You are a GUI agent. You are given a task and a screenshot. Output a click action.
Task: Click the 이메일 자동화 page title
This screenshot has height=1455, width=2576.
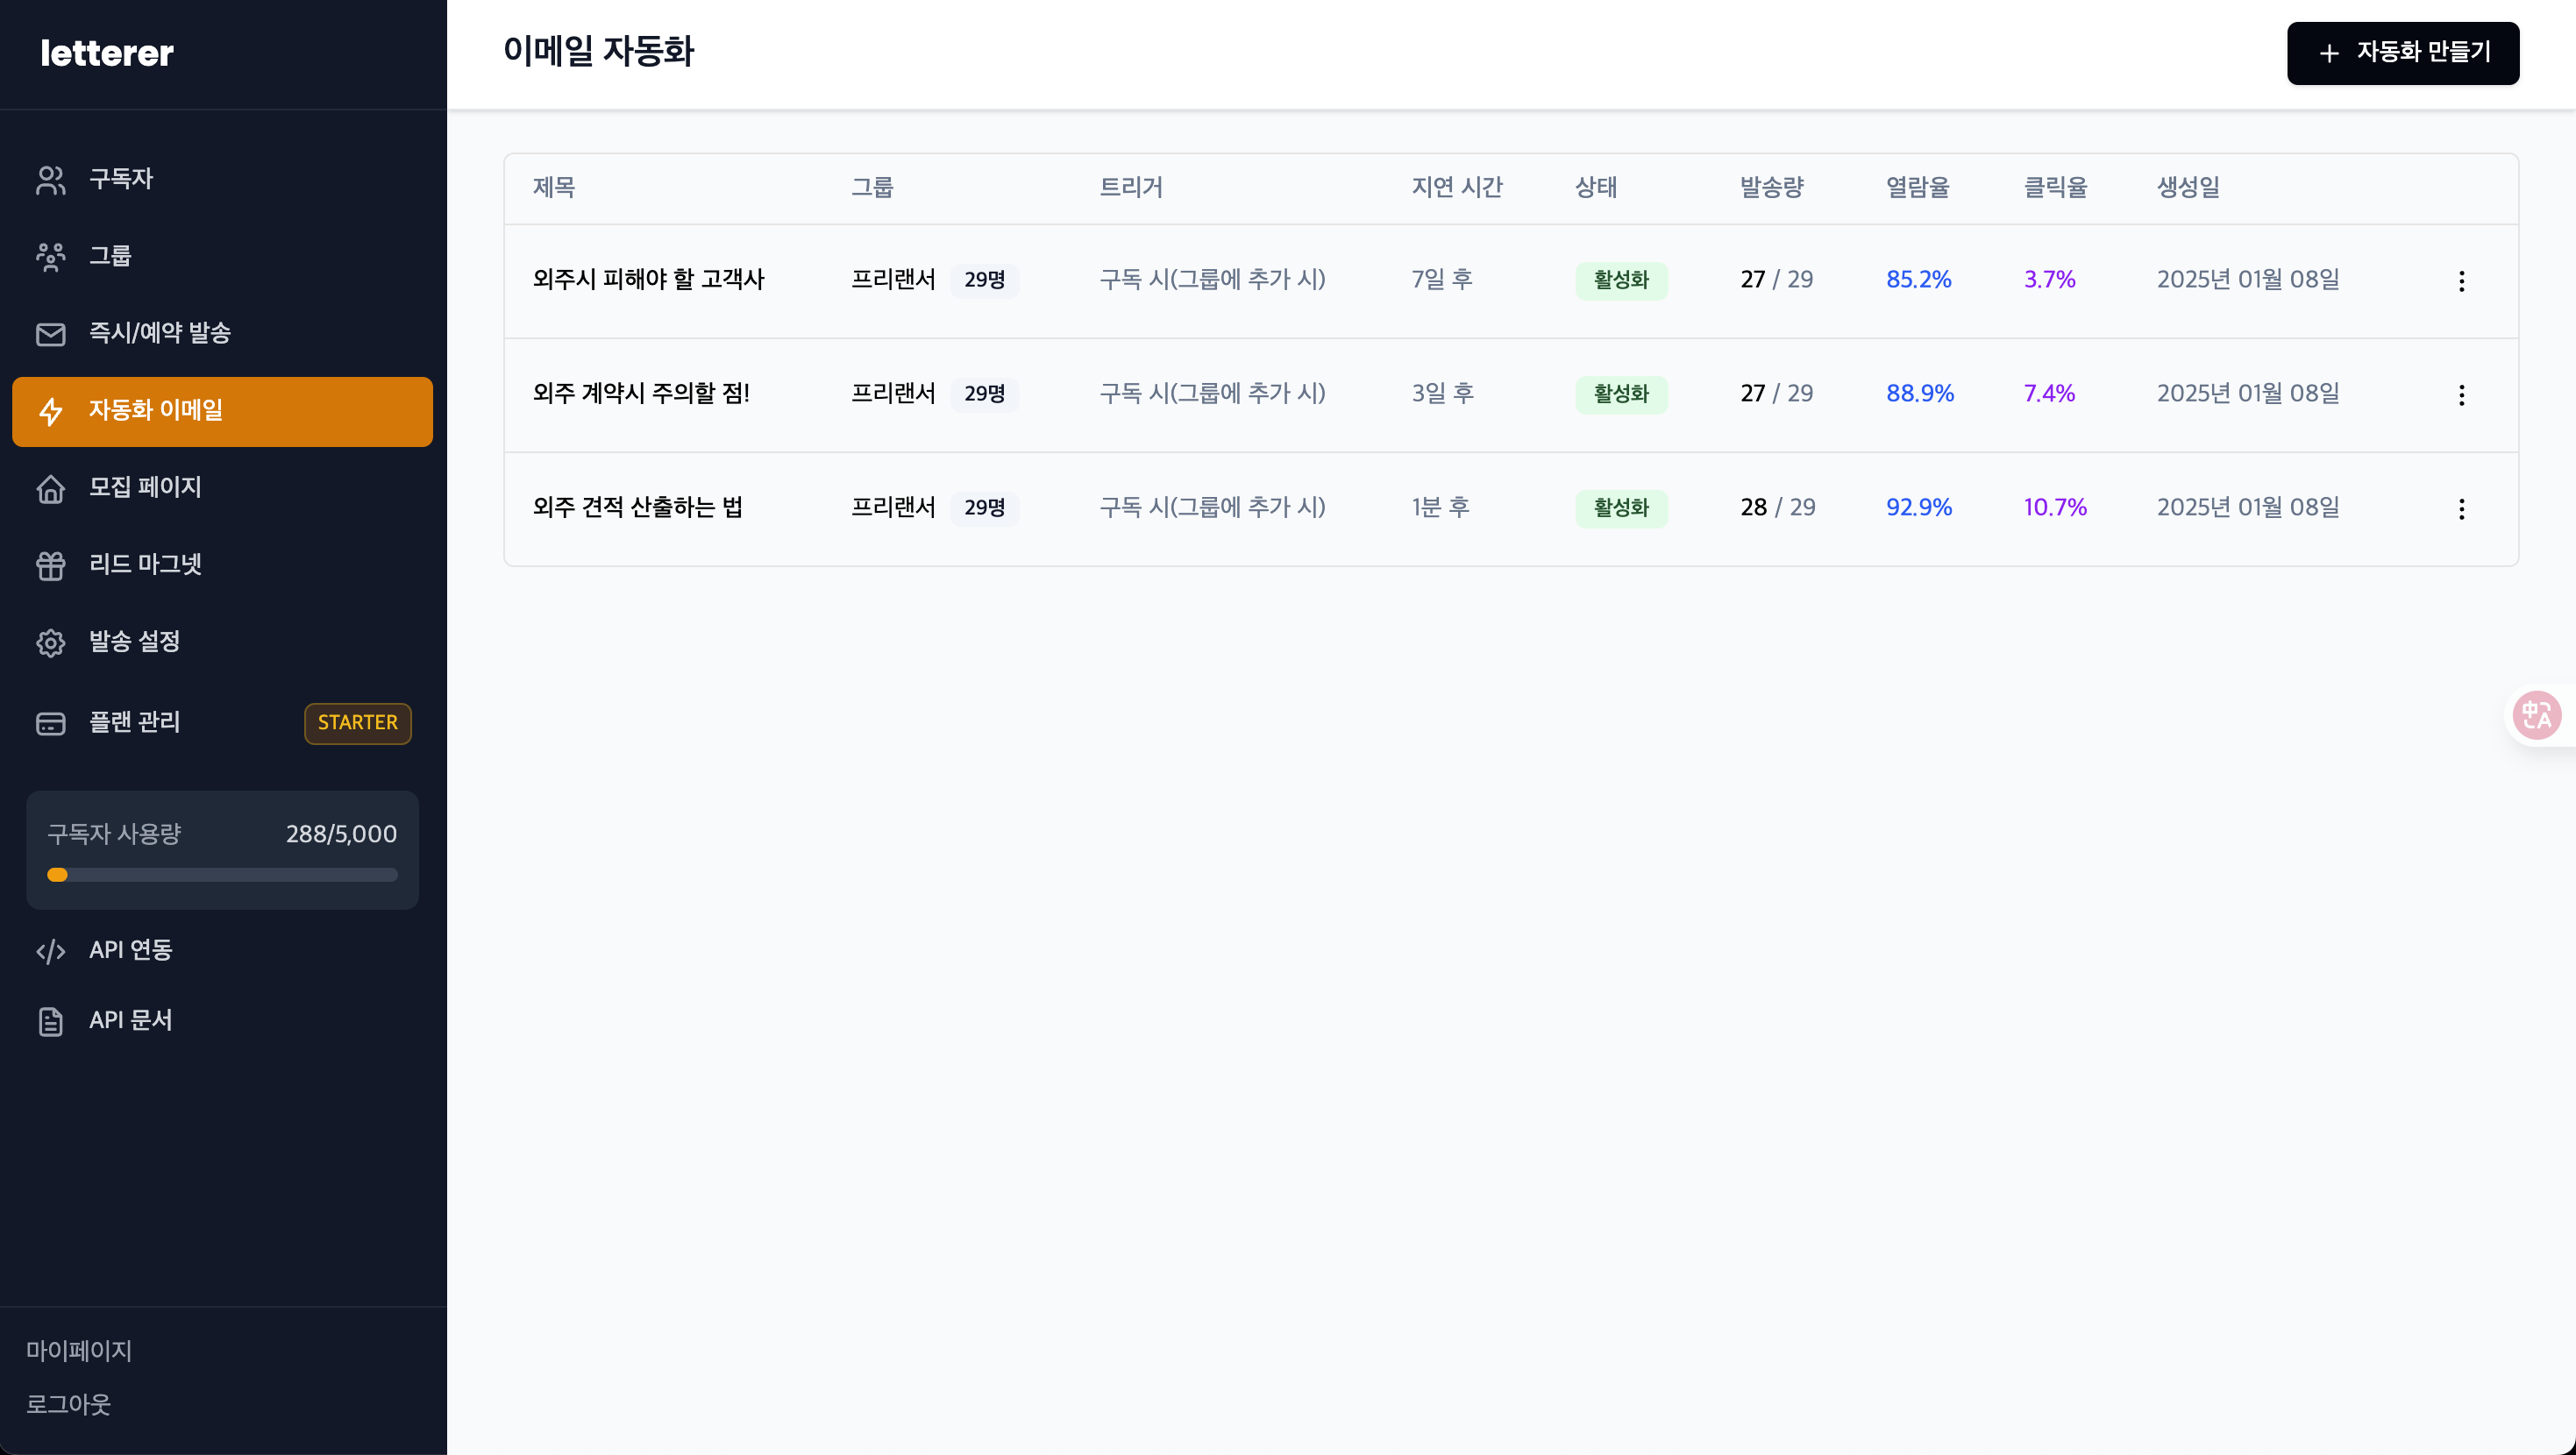(598, 52)
